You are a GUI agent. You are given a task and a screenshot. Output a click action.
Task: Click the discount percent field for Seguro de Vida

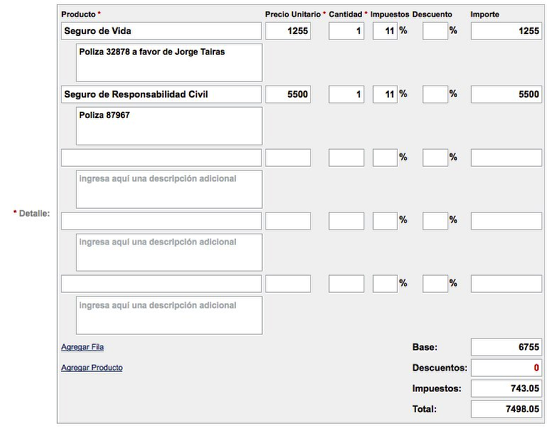pos(435,31)
